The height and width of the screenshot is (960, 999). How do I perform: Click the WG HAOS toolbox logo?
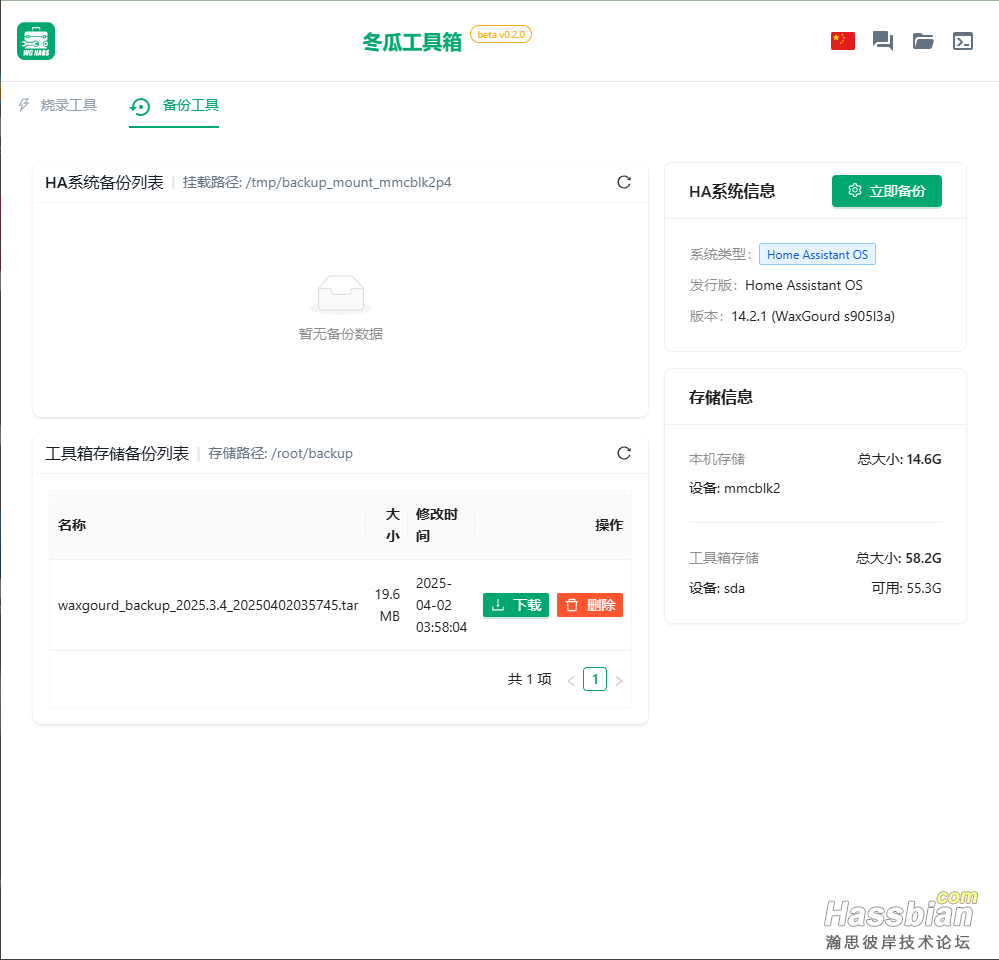(36, 41)
